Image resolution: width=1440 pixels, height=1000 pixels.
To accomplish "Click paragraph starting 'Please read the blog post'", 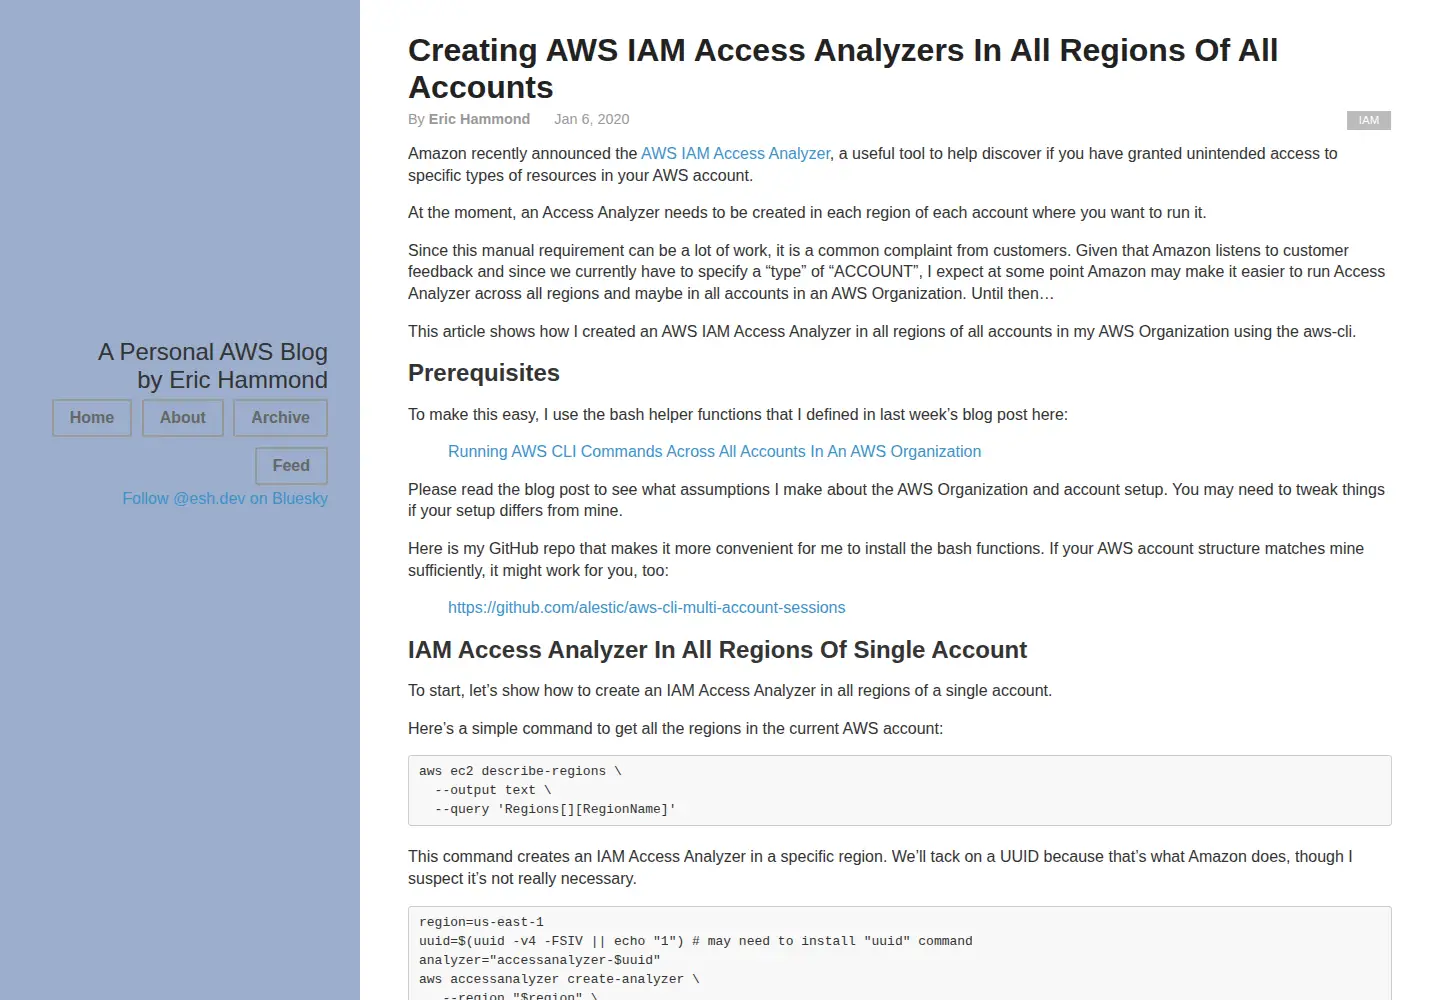I will (x=896, y=500).
